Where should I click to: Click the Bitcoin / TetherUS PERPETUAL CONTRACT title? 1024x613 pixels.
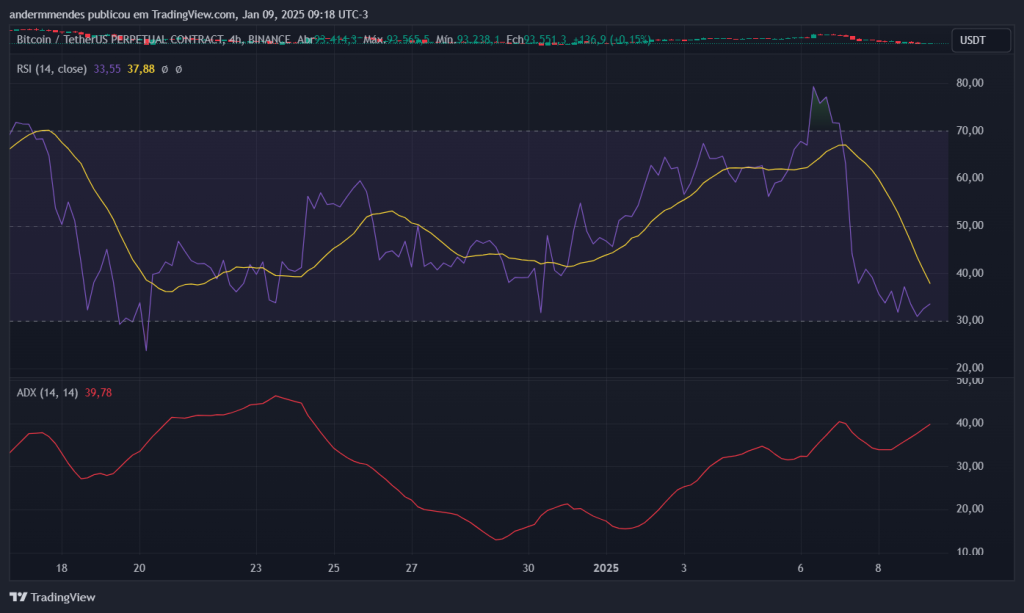[x=153, y=40]
